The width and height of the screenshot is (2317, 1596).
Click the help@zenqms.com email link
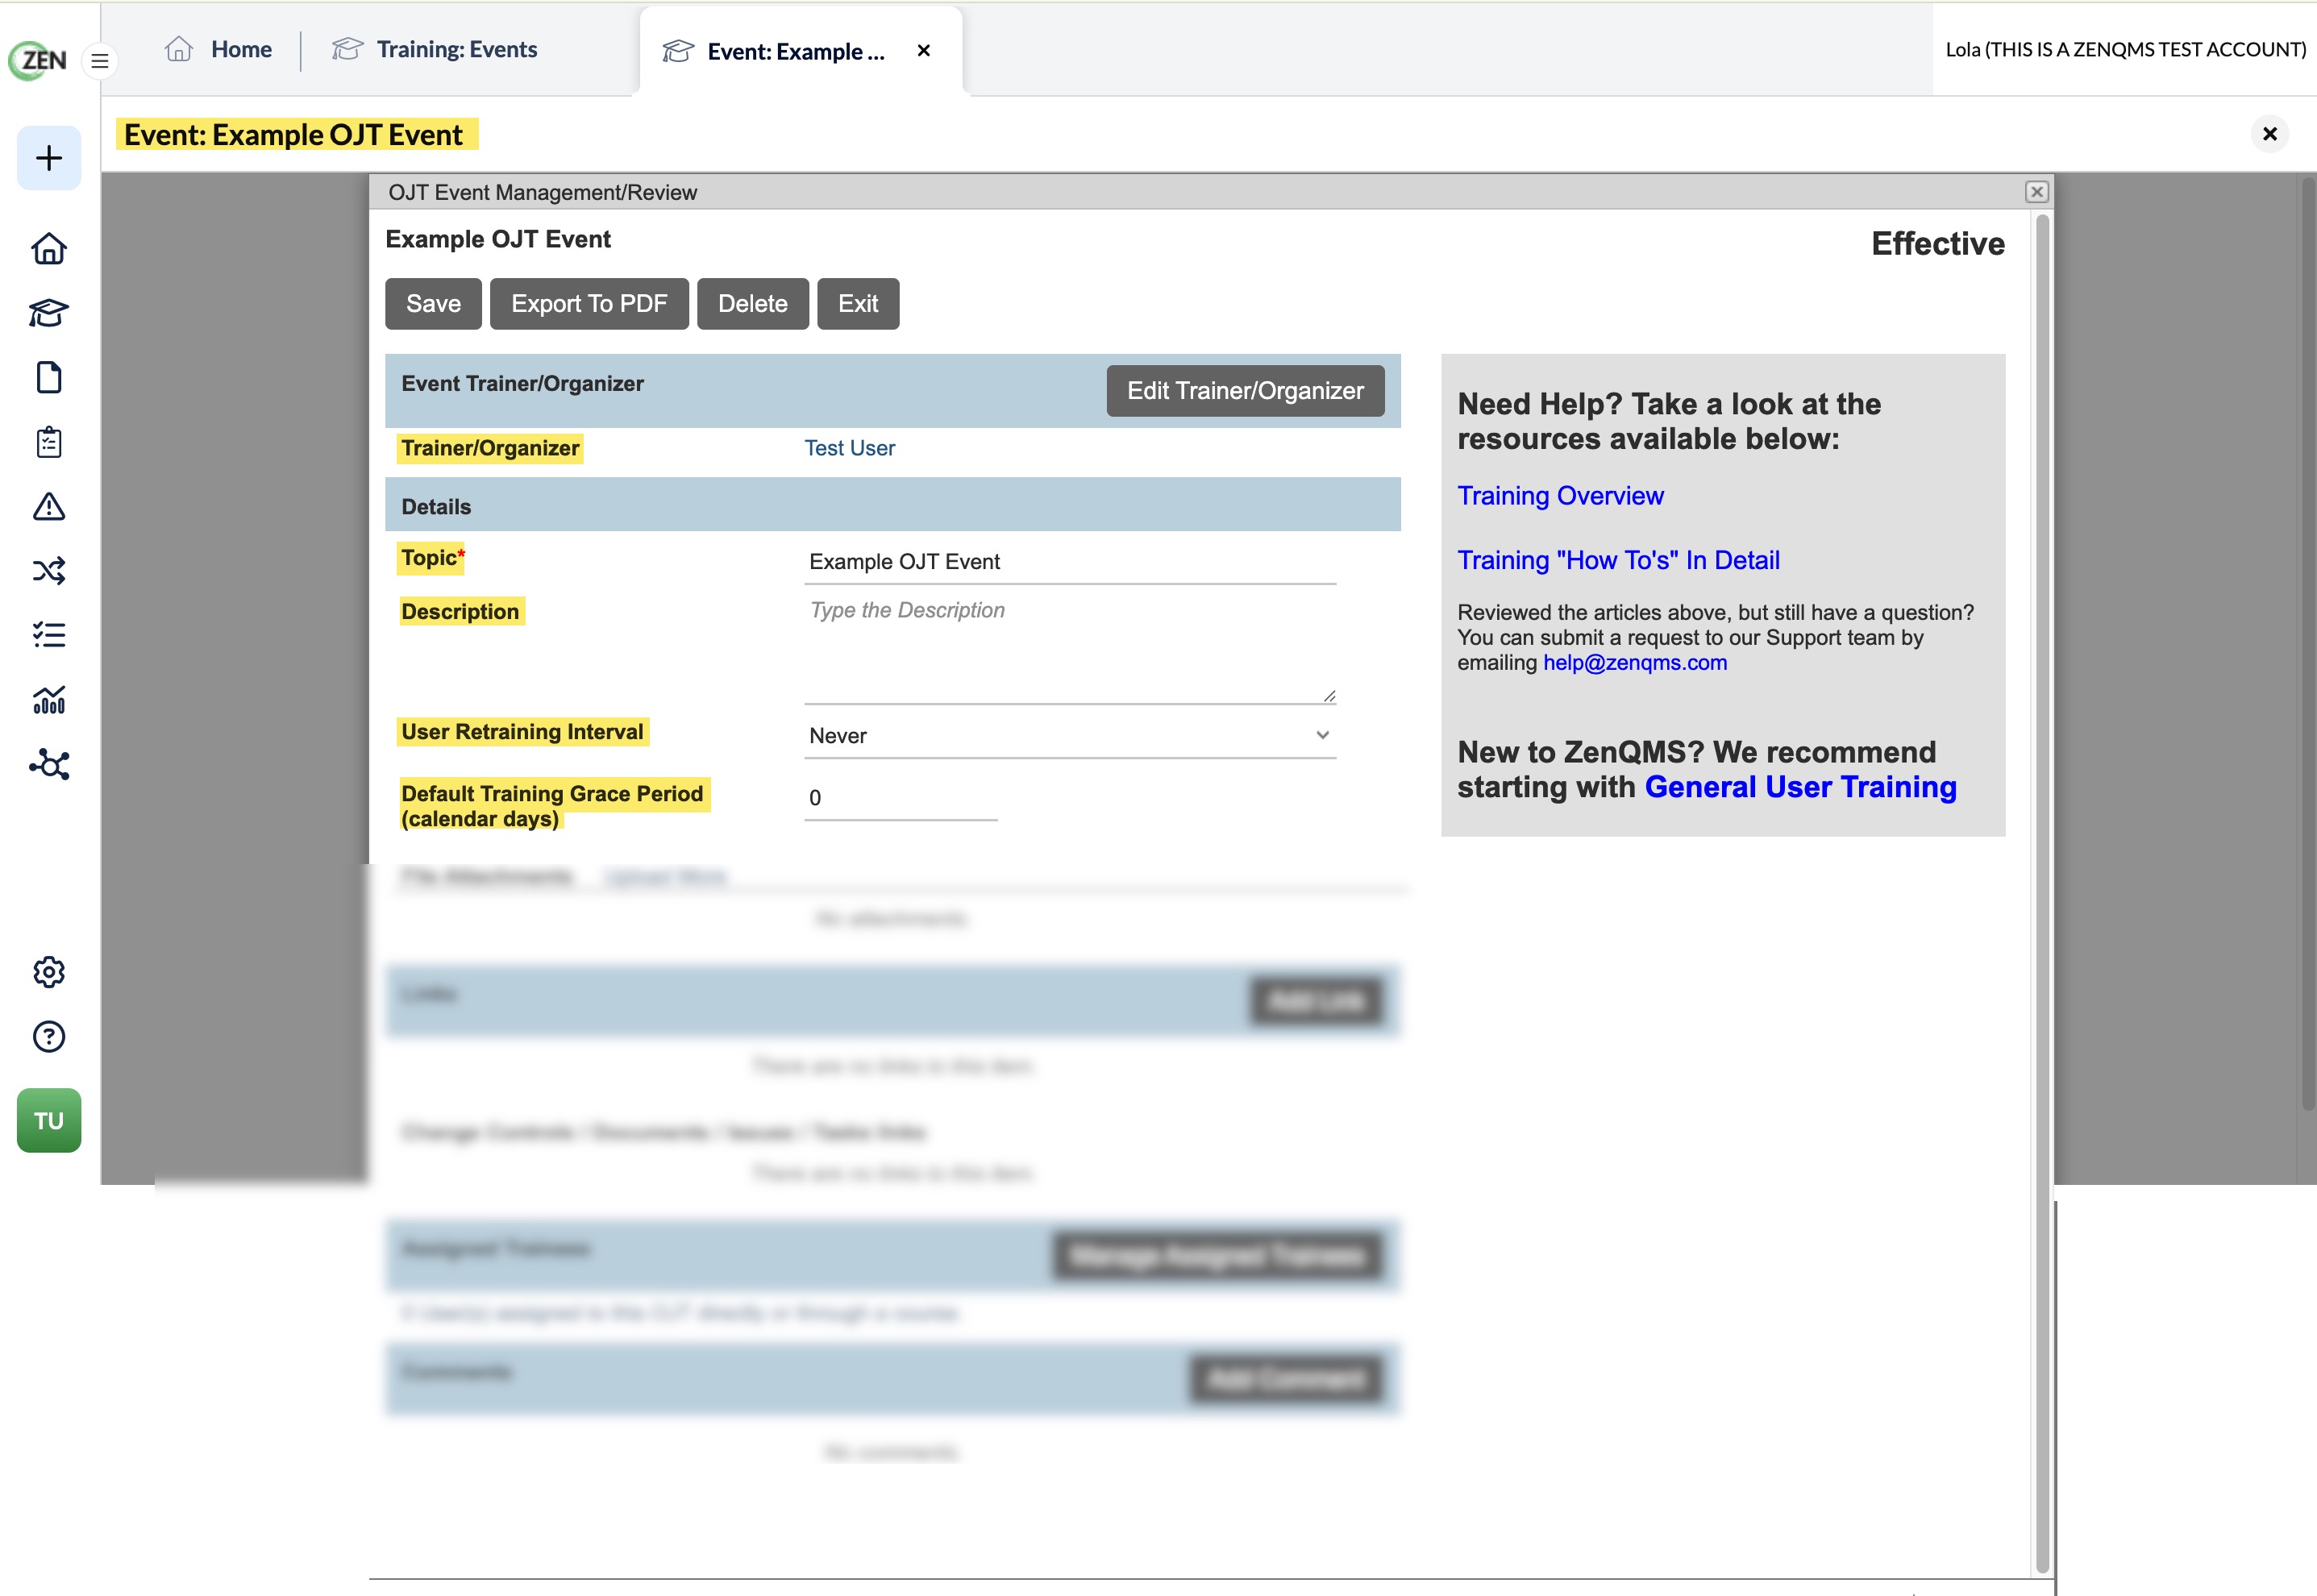click(1635, 663)
